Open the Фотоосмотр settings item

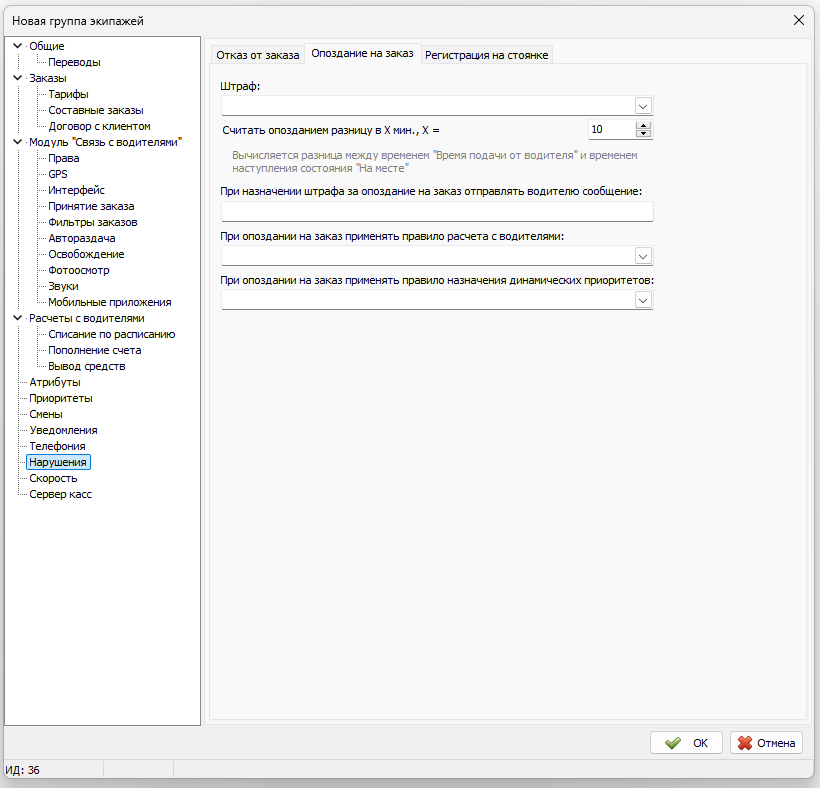pos(79,270)
